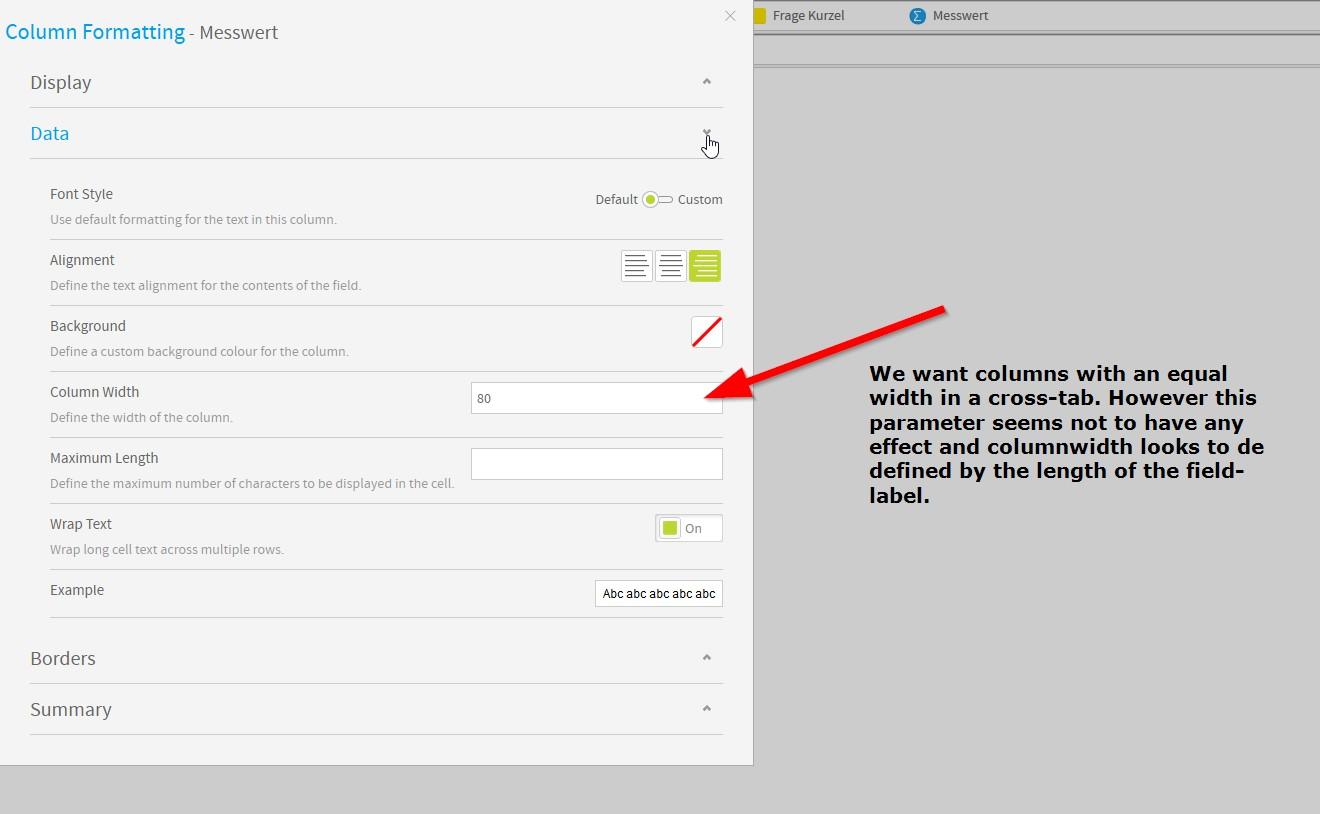Select center text alignment icon

pos(671,266)
